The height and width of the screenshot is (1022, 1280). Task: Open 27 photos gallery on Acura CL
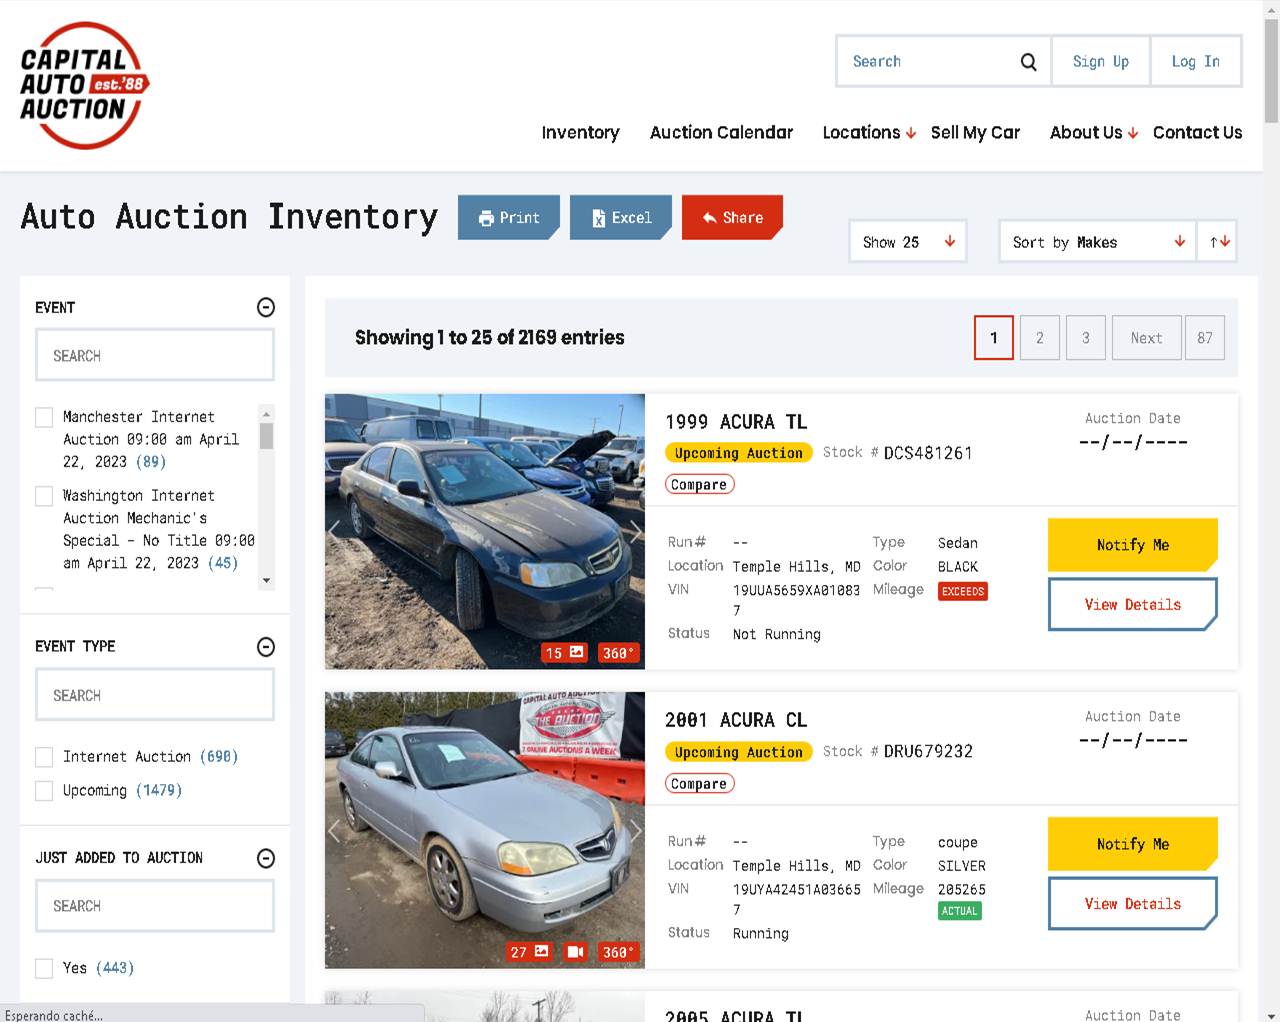tap(529, 952)
